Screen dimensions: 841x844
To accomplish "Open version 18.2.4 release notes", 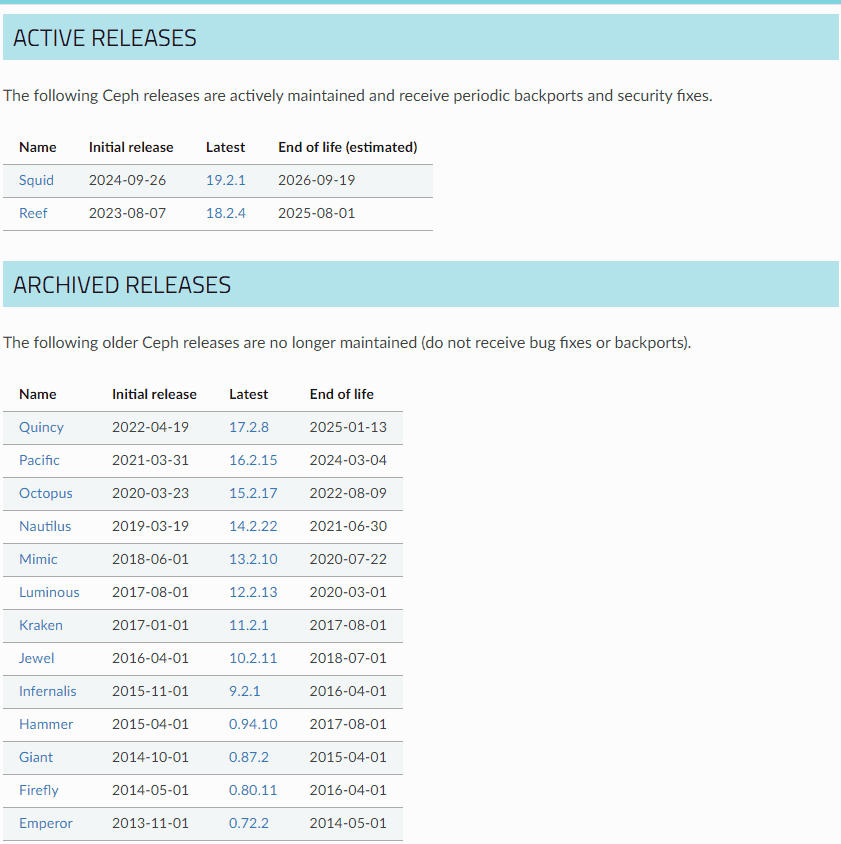I will tap(225, 213).
